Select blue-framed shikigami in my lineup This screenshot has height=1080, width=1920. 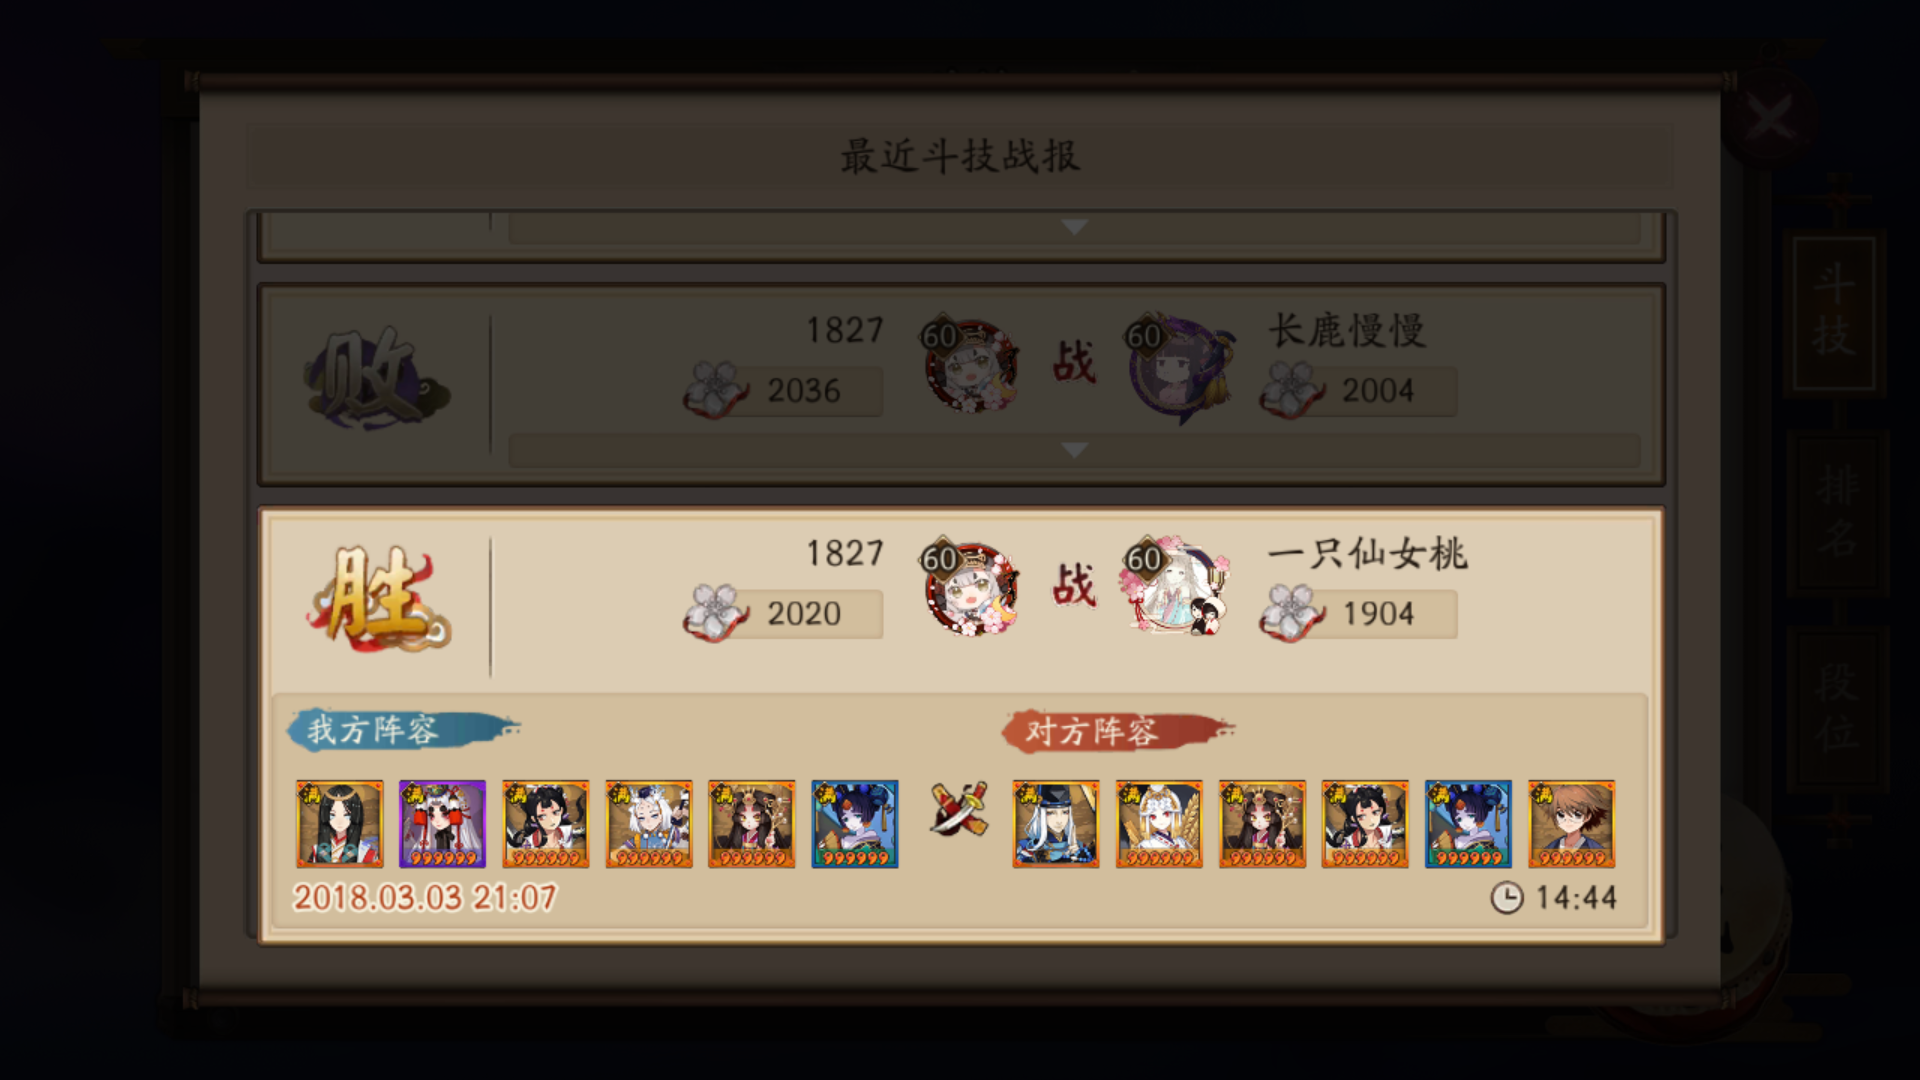pyautogui.click(x=855, y=824)
